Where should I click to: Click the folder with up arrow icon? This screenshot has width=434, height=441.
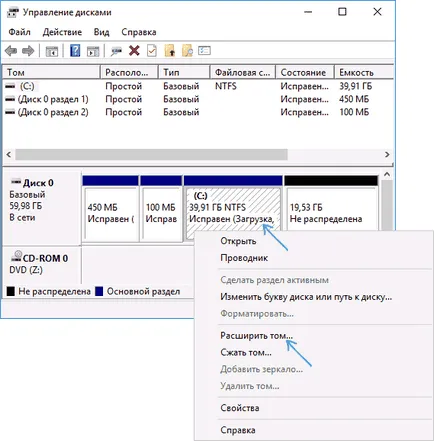point(170,51)
